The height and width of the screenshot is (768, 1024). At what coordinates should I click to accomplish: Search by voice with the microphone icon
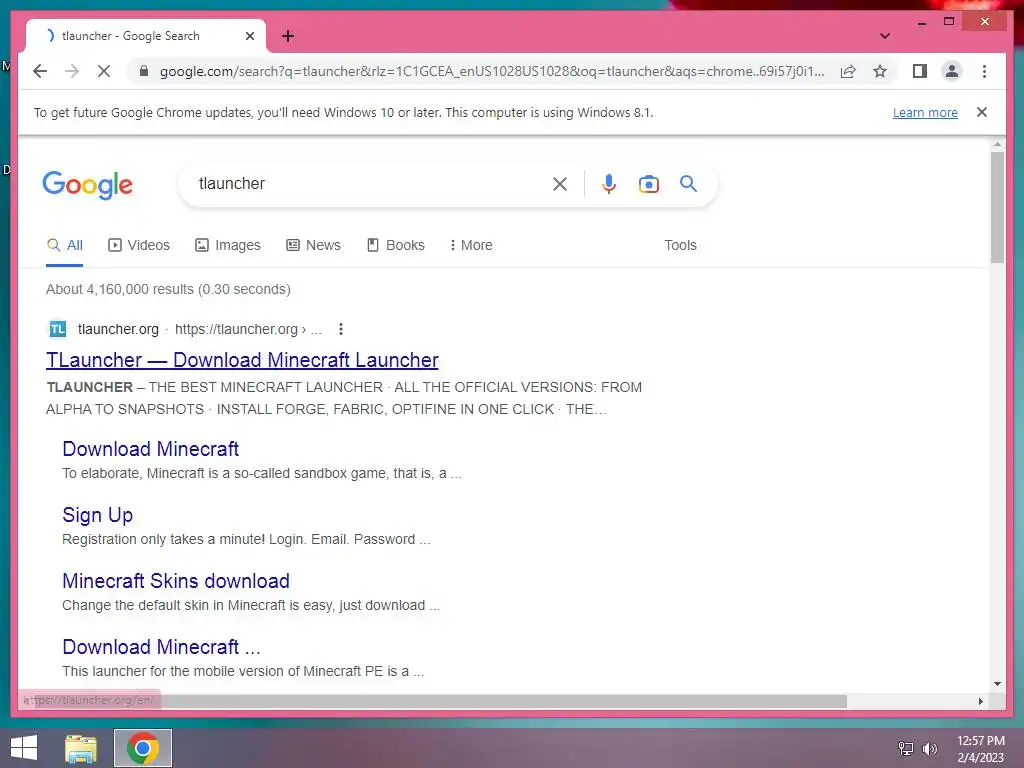point(609,184)
